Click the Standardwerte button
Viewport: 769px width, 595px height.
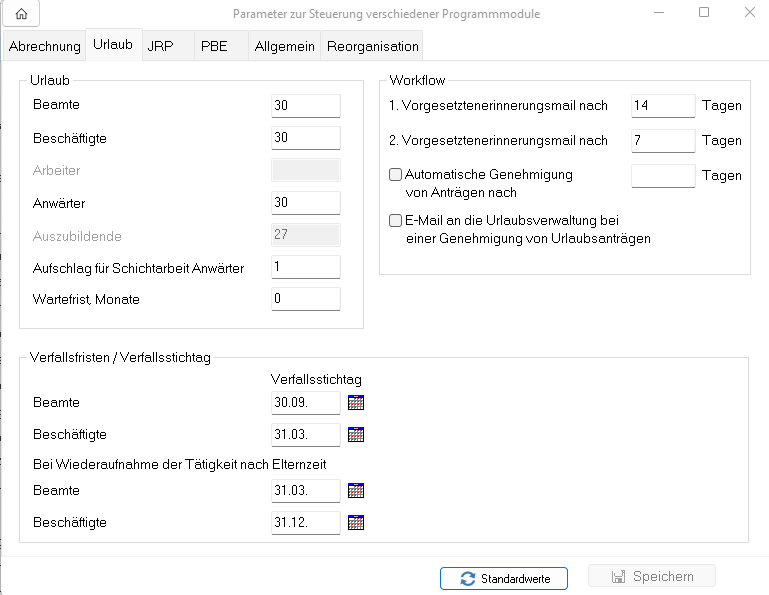click(x=504, y=578)
